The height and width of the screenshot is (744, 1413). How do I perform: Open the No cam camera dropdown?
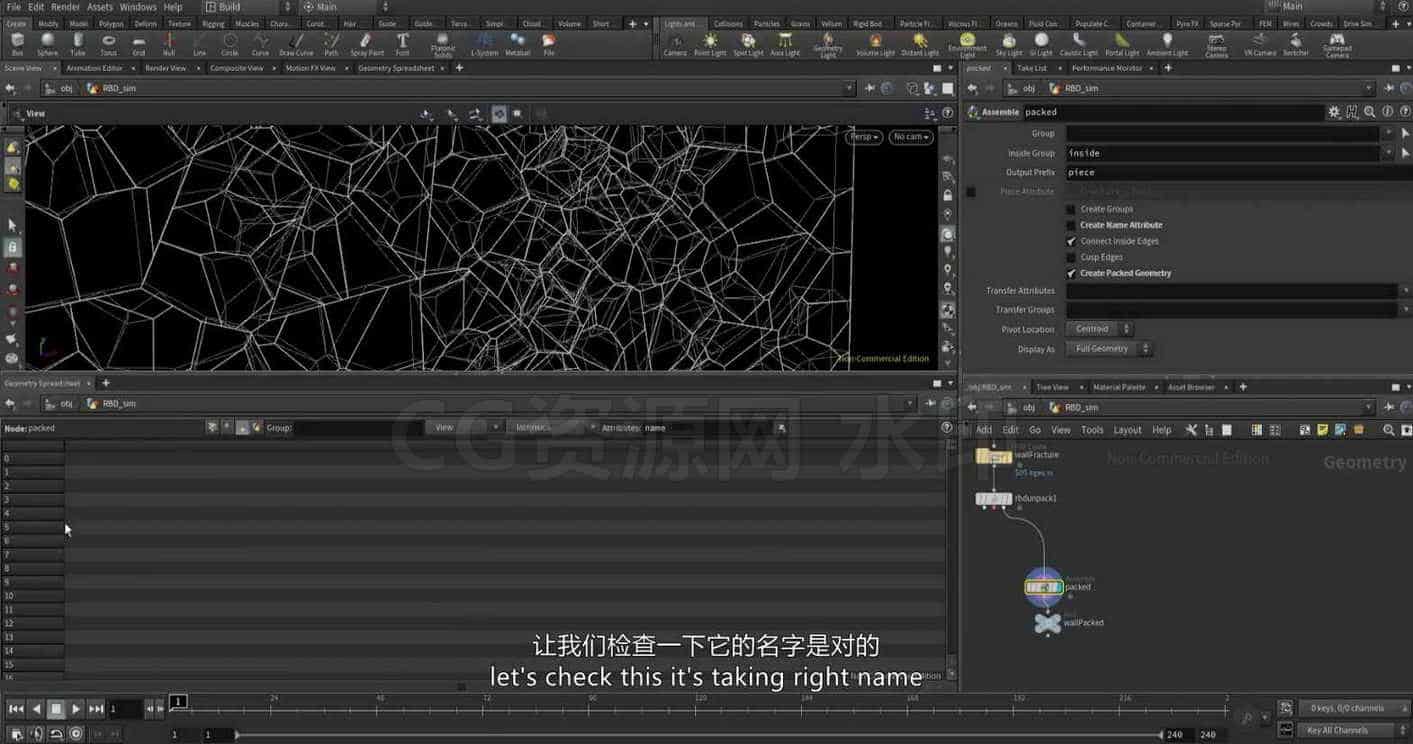911,137
